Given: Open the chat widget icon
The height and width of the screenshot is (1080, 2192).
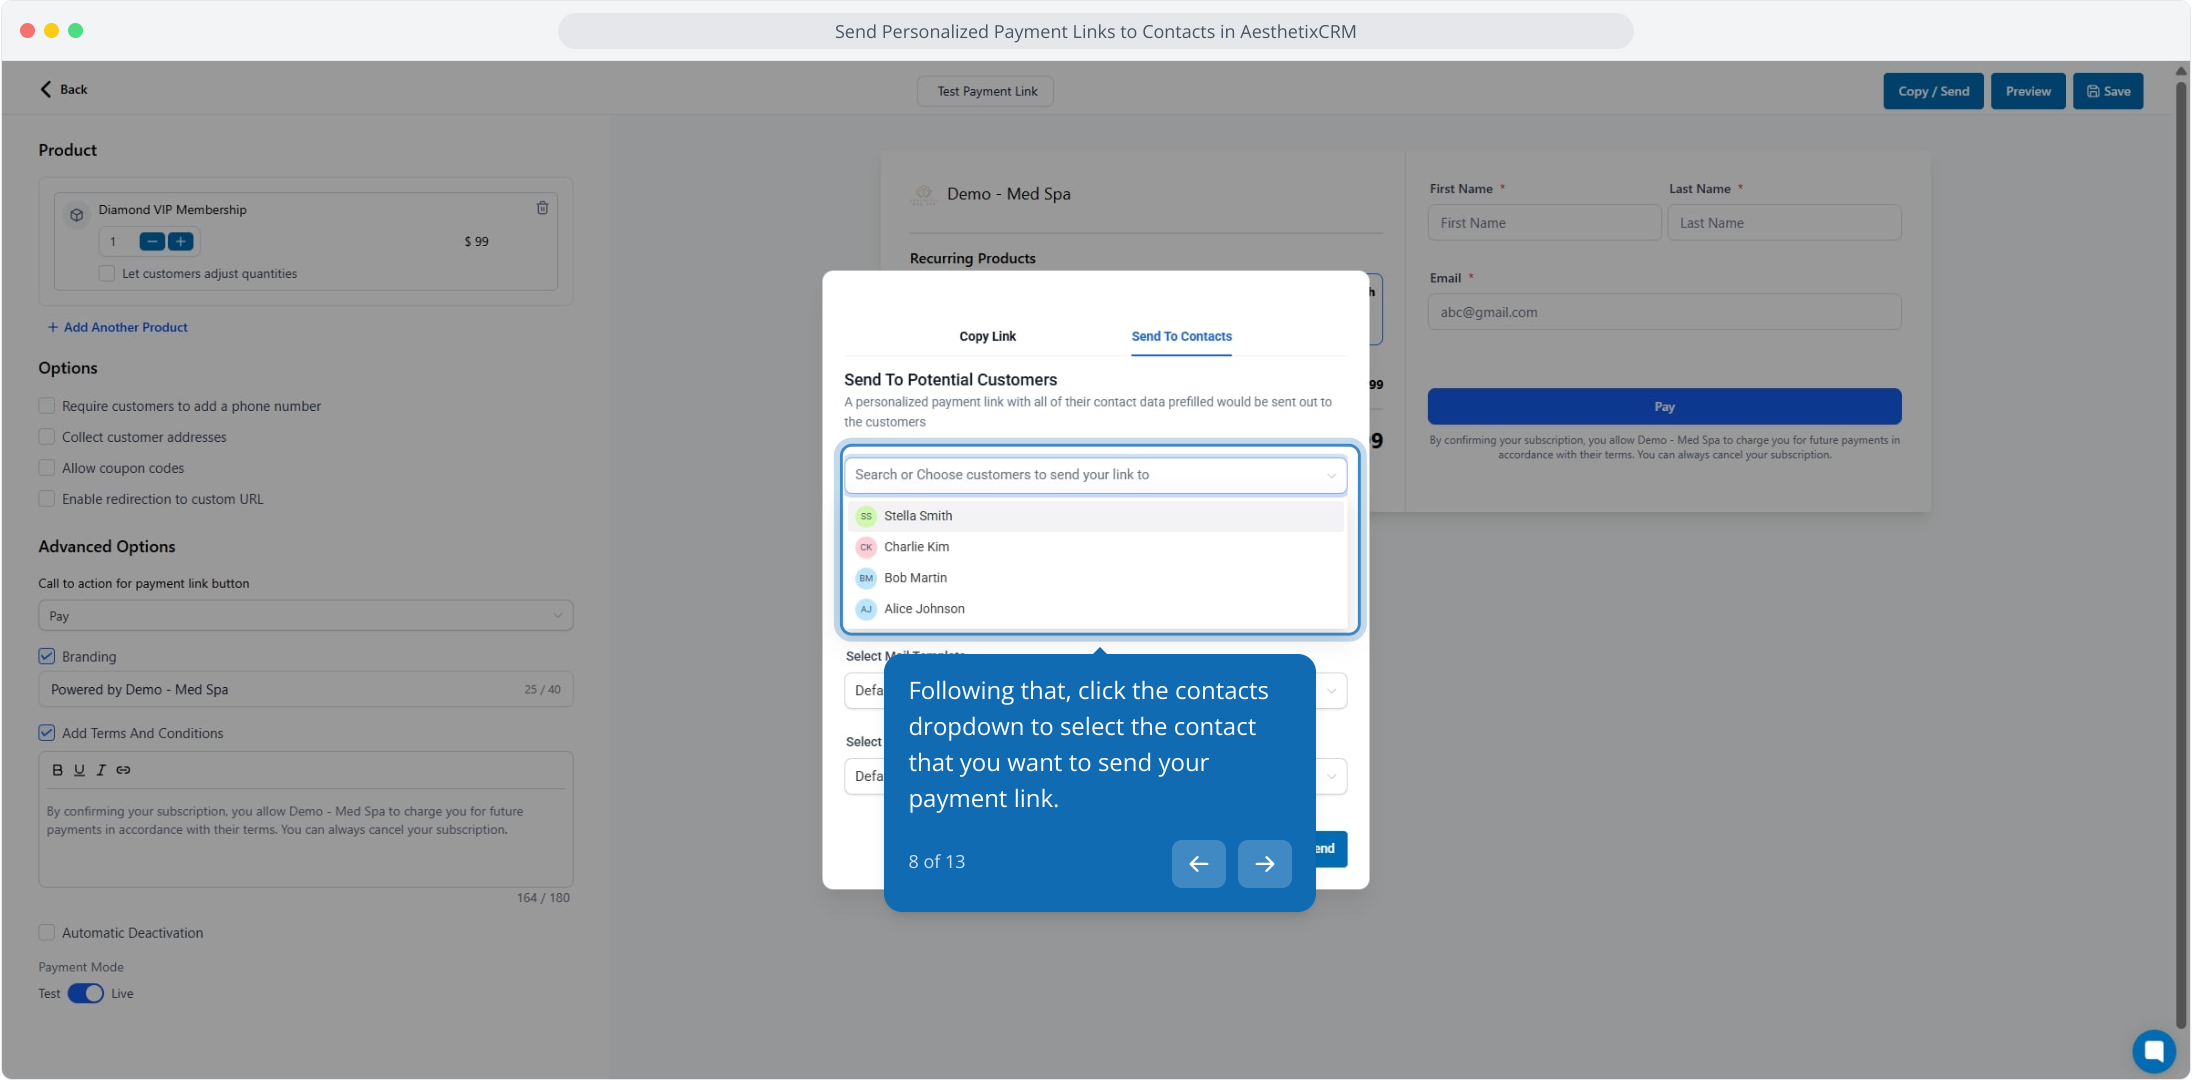Looking at the screenshot, I should 2153,1050.
